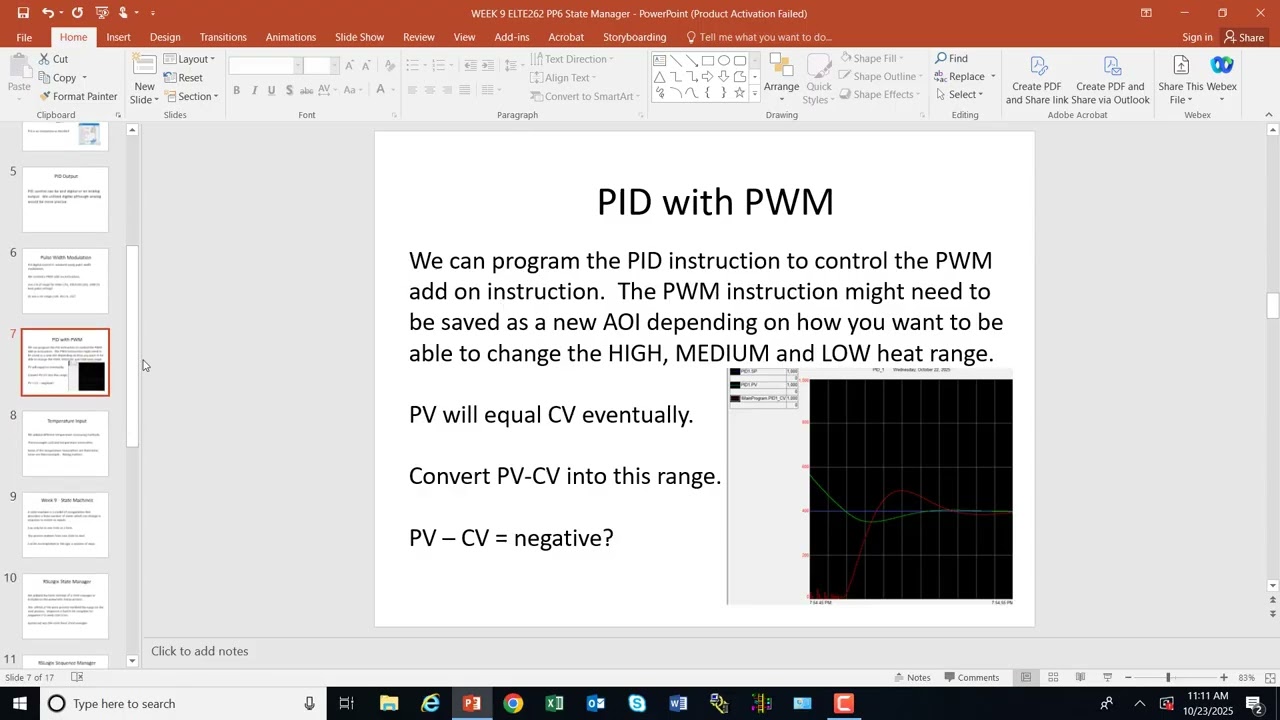Click the spell check icon in status bar
The image size is (1280, 720).
(77, 678)
